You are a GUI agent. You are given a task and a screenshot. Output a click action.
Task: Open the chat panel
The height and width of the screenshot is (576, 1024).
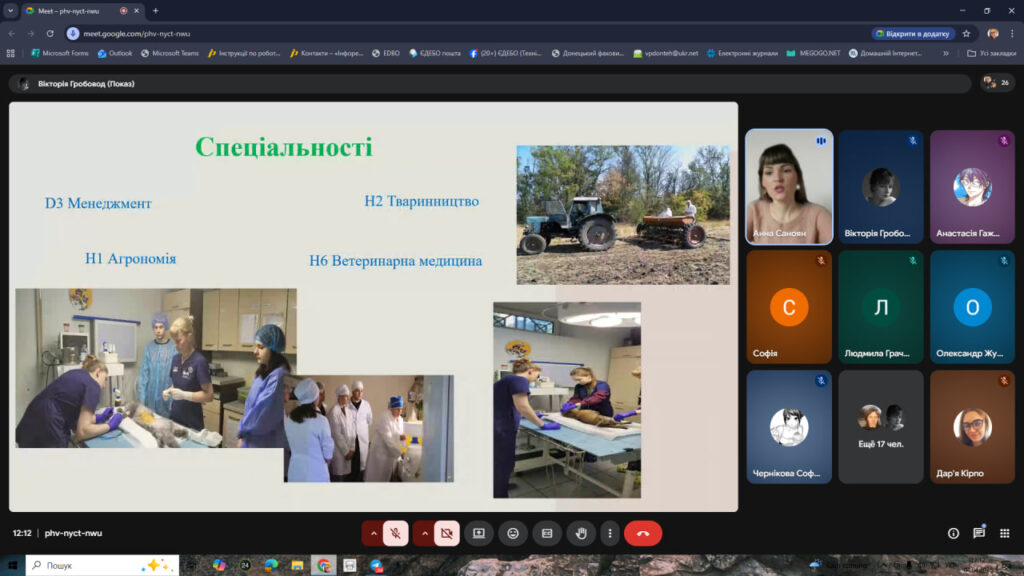coord(979,534)
